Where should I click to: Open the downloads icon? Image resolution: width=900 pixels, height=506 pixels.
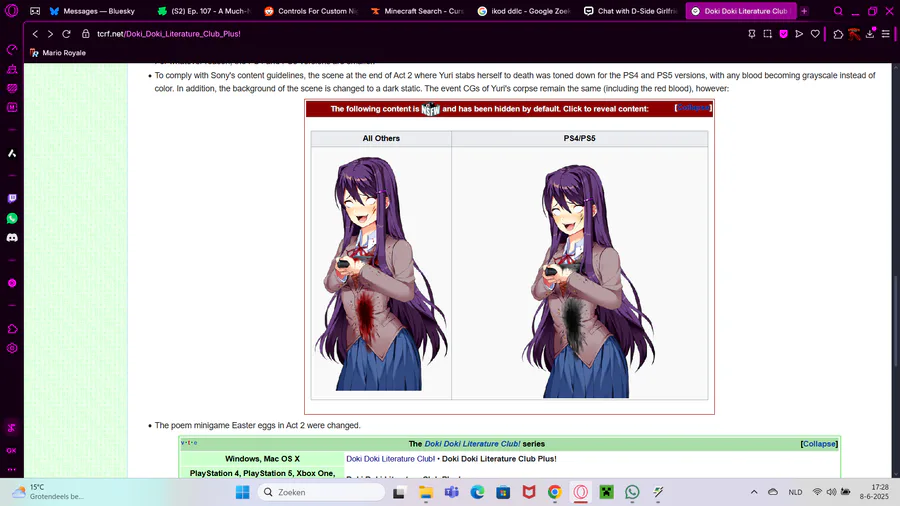[870, 34]
